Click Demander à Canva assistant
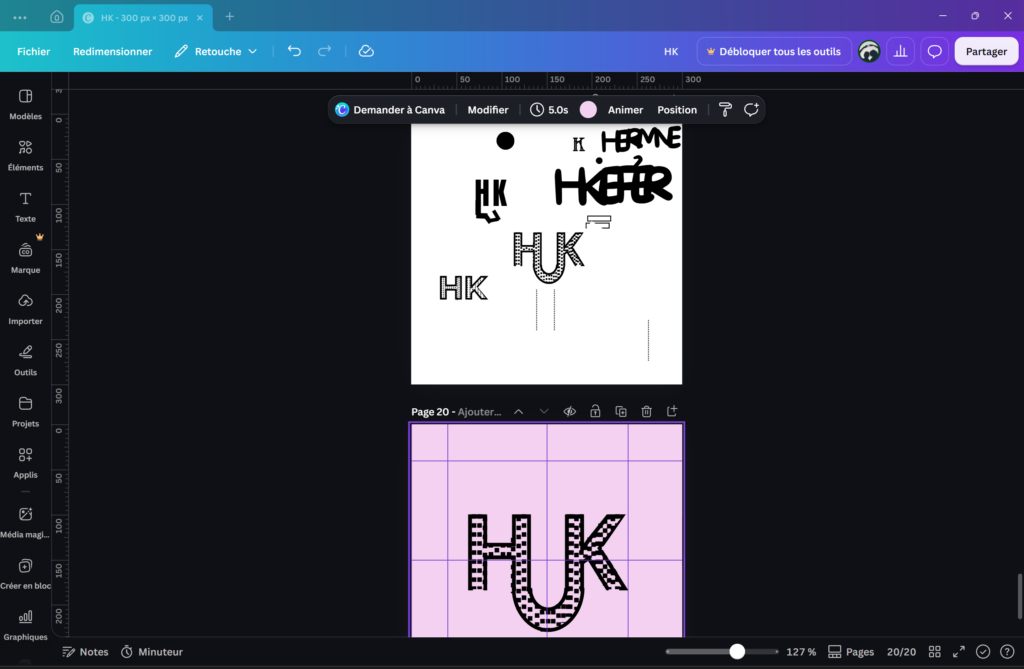Viewport: 1024px width, 669px height. [390, 110]
